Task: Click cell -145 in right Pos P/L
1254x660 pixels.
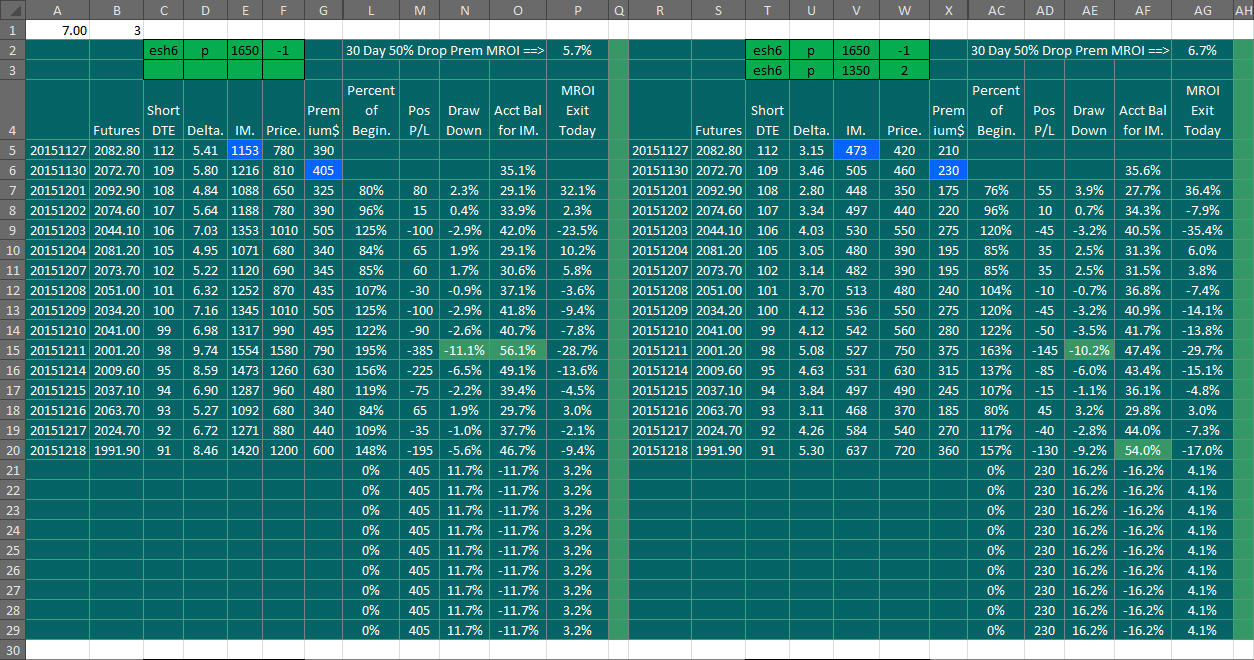Action: click(1044, 350)
